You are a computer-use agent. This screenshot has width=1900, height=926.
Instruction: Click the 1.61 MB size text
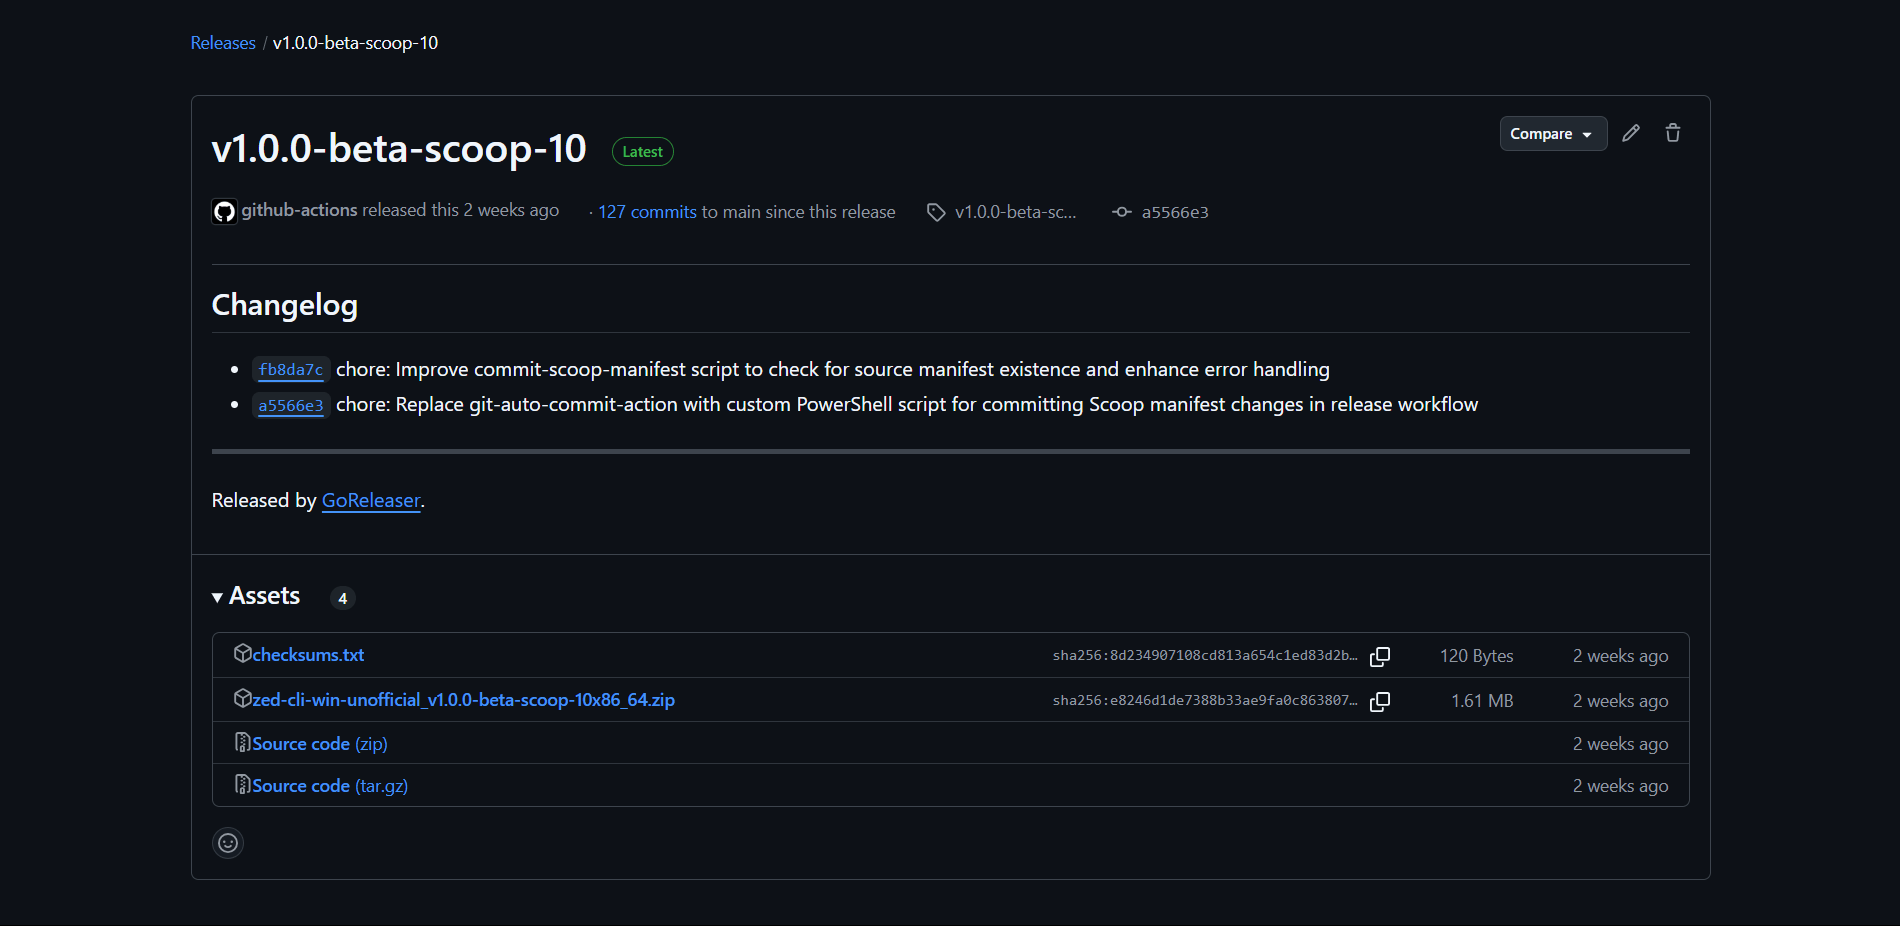point(1482,701)
